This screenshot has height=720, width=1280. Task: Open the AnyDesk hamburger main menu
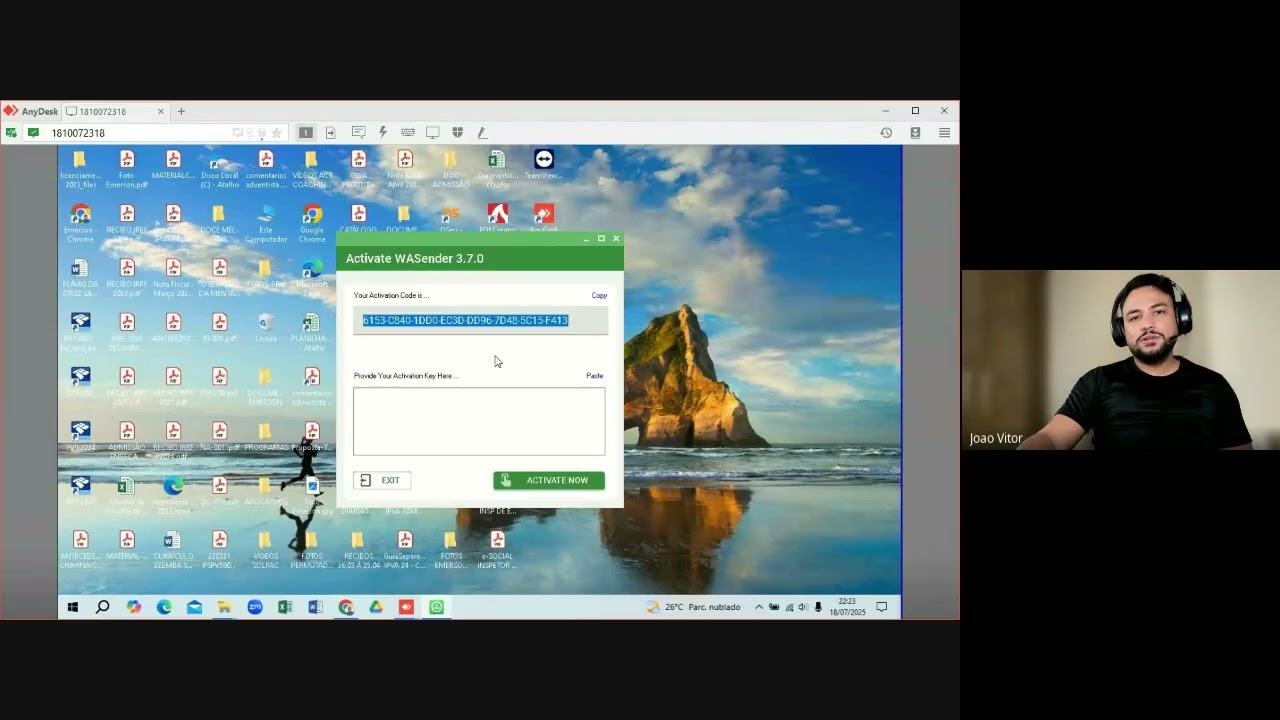pos(944,133)
